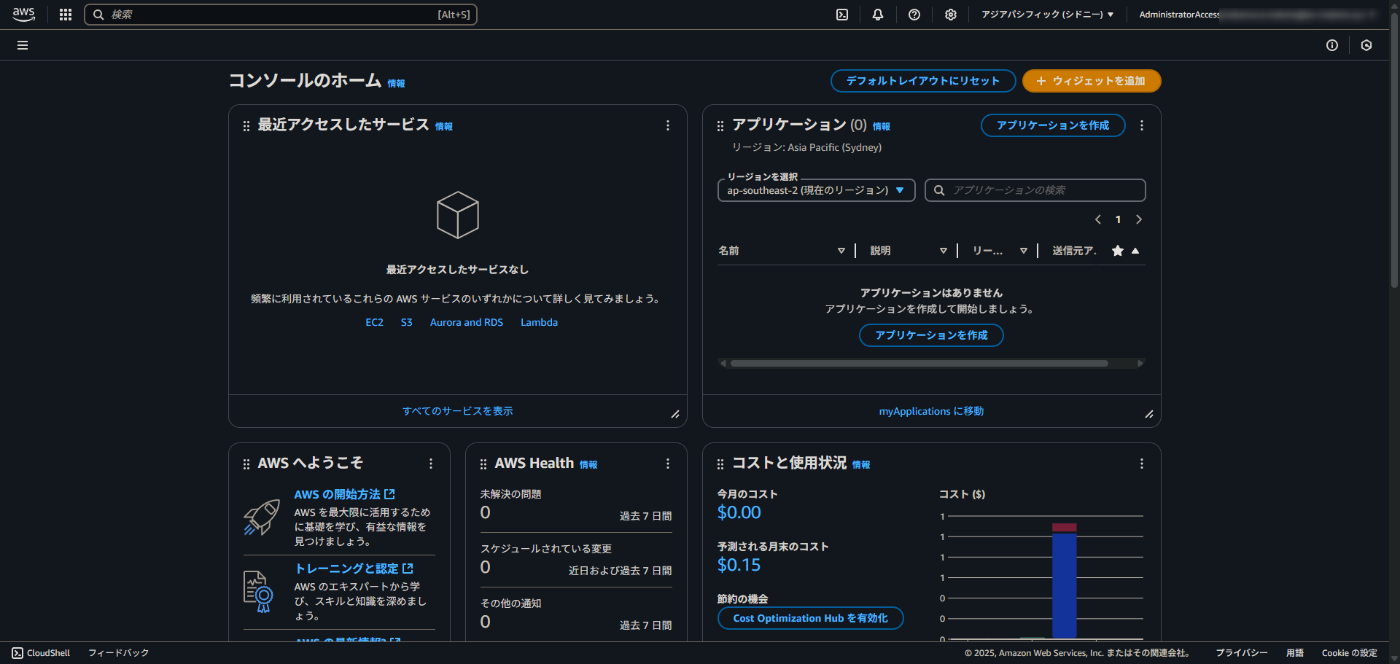Open options menu of AWS Health widget

tap(668, 464)
